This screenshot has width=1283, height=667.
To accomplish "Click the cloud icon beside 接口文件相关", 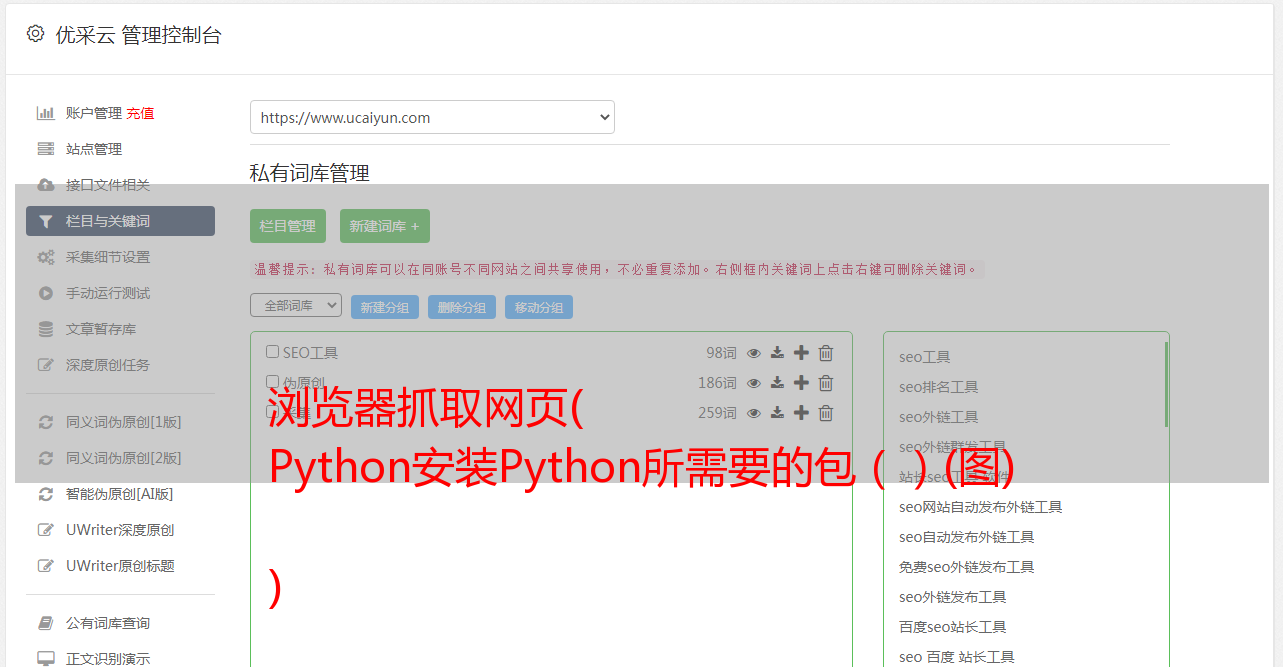I will (46, 185).
